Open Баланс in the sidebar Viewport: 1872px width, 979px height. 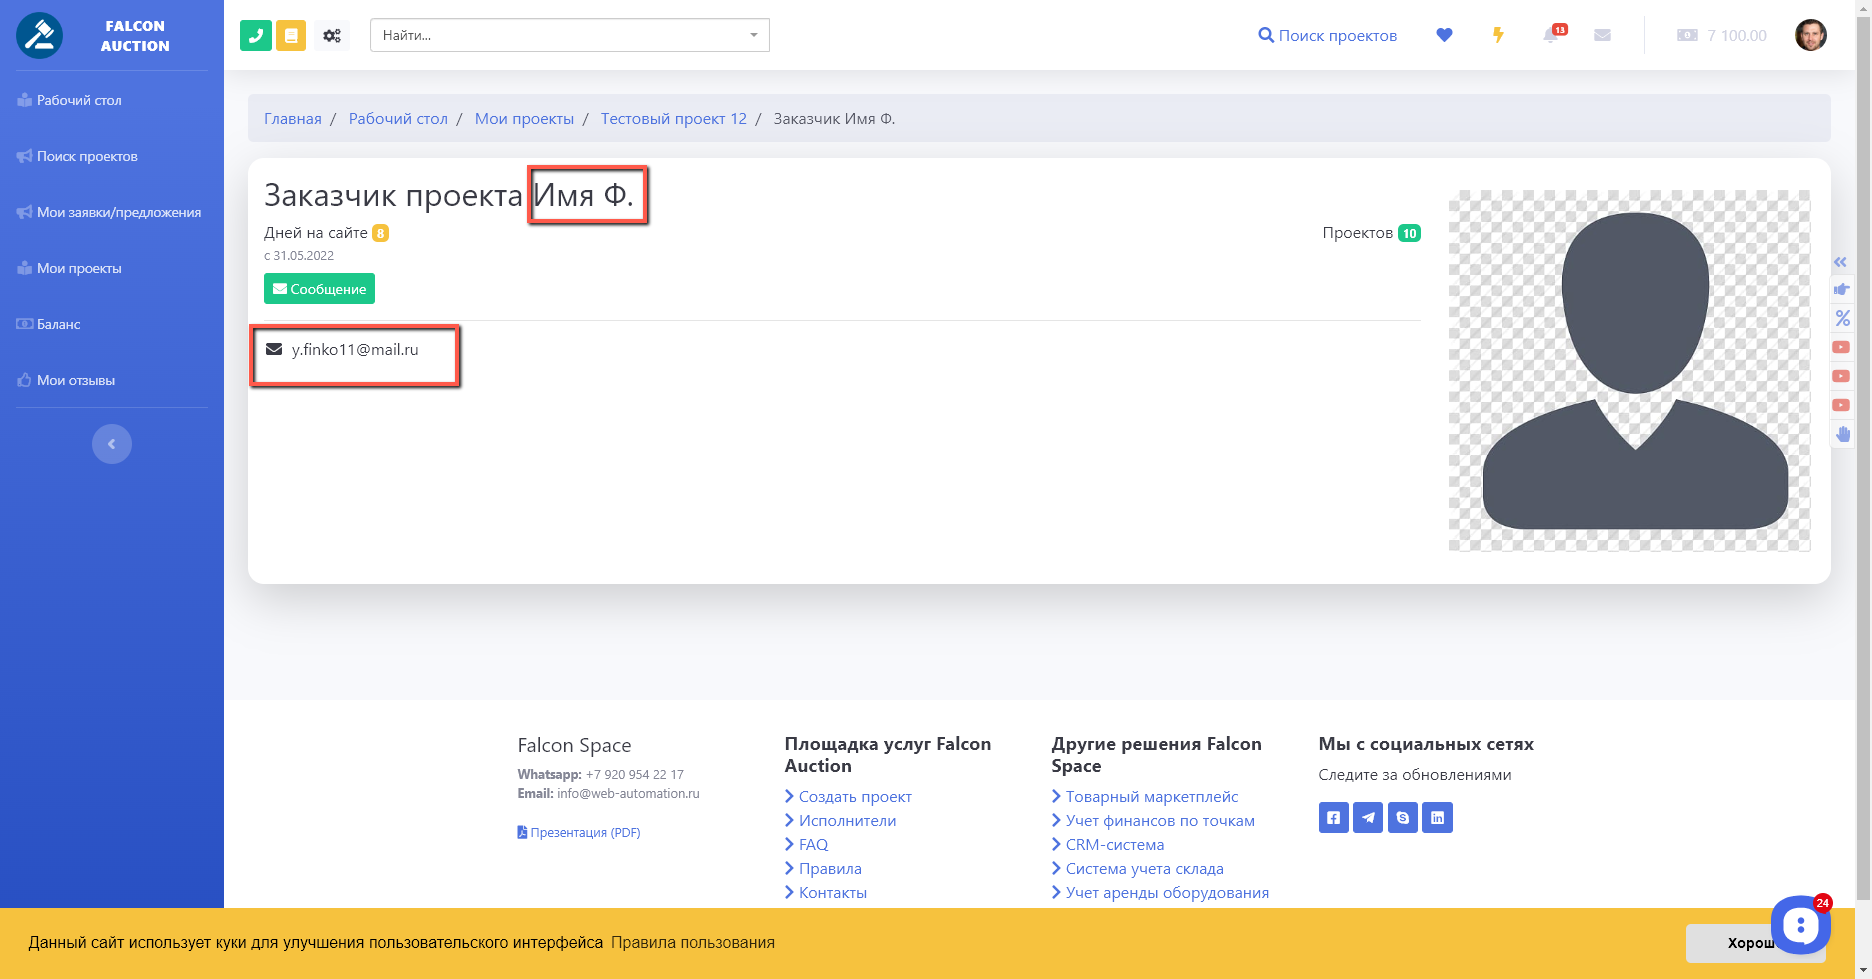(x=58, y=324)
